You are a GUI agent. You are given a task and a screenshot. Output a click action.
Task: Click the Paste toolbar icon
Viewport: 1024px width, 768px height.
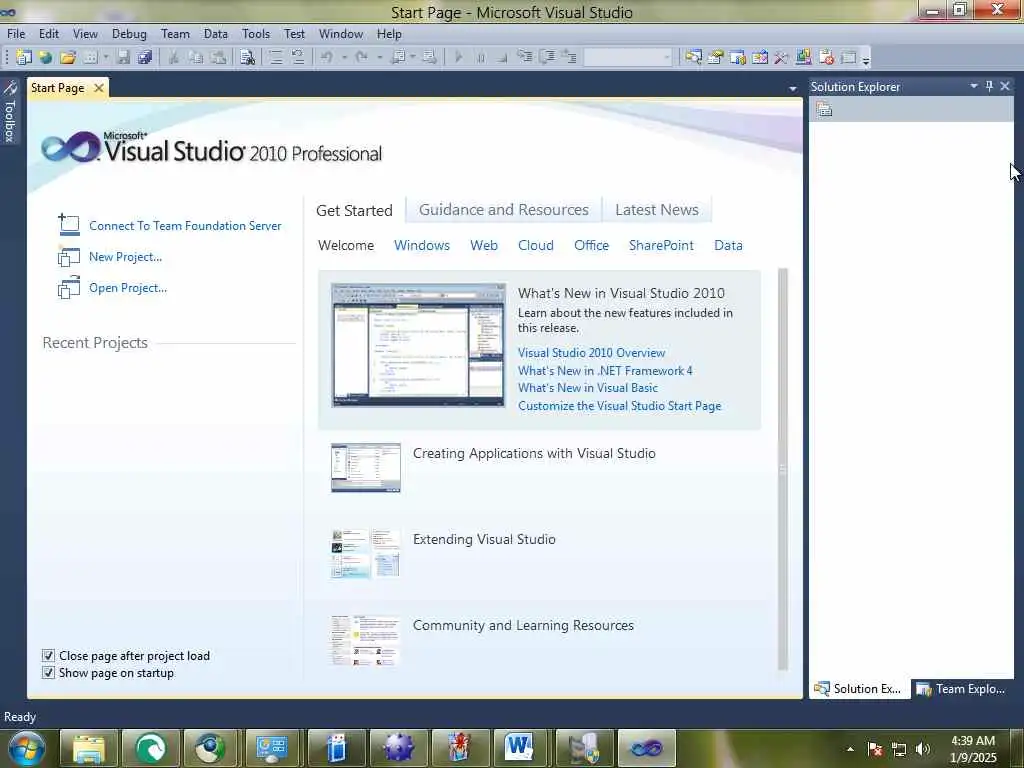218,57
